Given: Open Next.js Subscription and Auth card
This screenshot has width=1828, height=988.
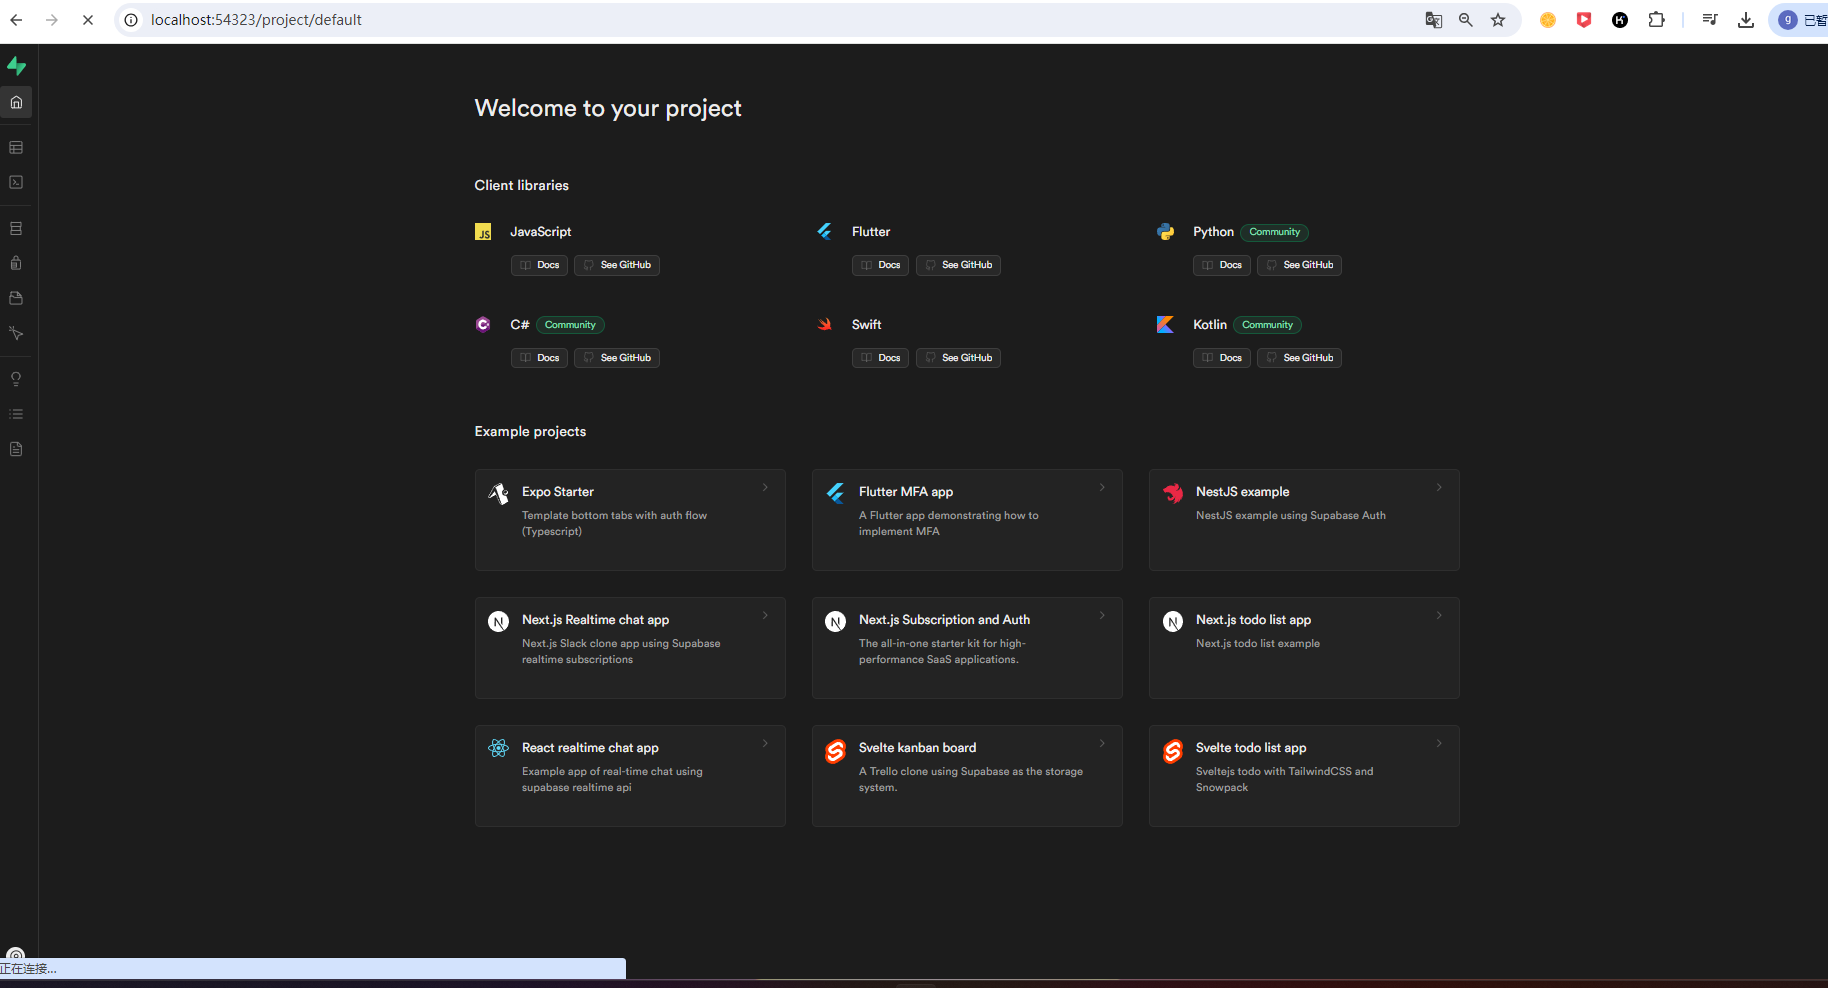Looking at the screenshot, I should (967, 648).
